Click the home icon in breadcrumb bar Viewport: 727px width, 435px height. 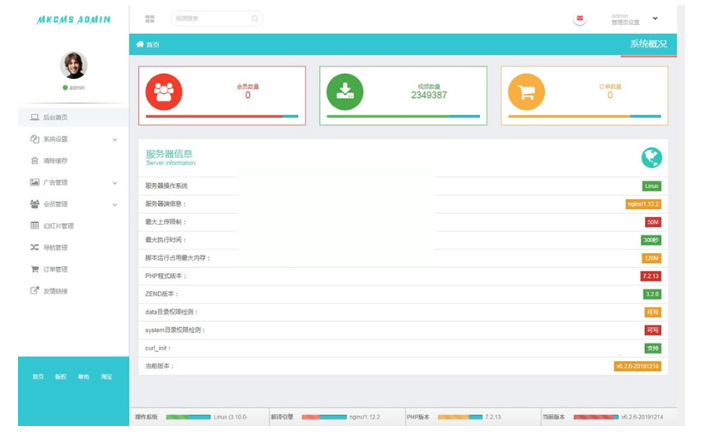(x=140, y=45)
